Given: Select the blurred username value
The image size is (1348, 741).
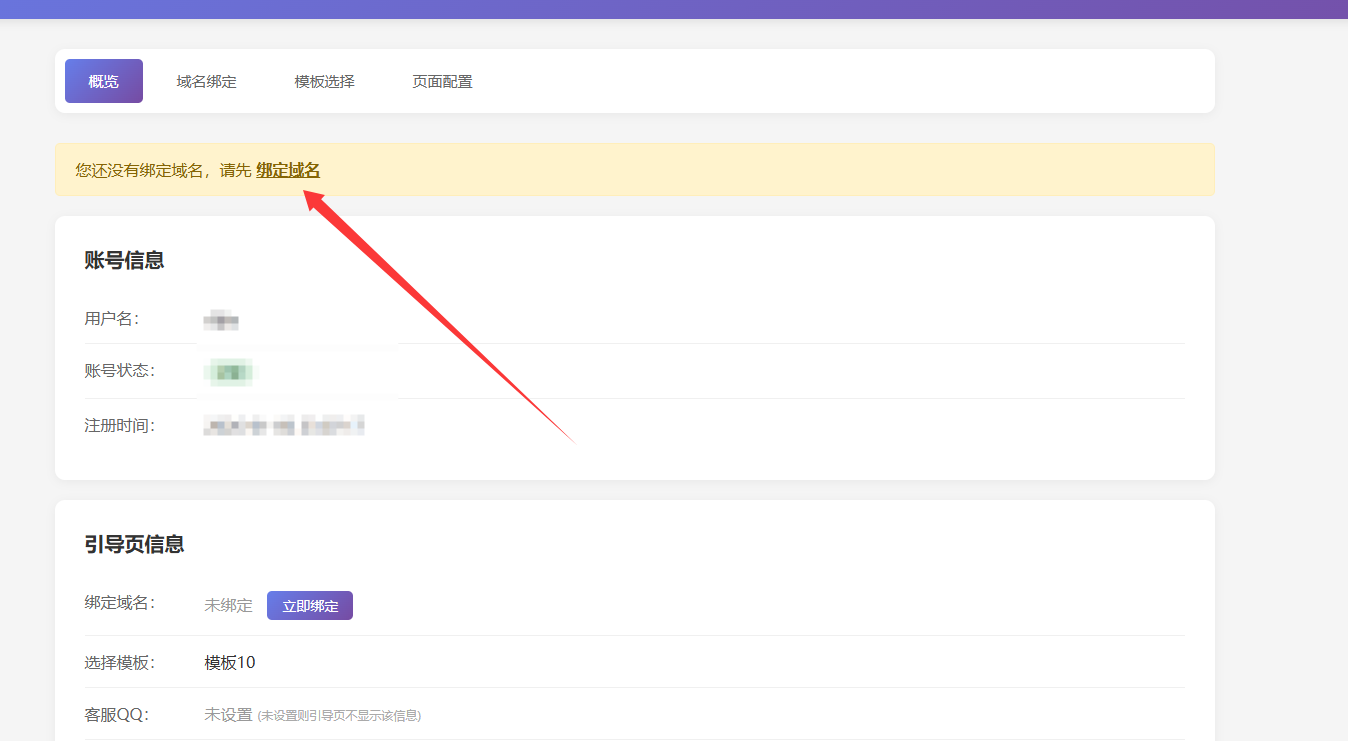Looking at the screenshot, I should click(221, 321).
